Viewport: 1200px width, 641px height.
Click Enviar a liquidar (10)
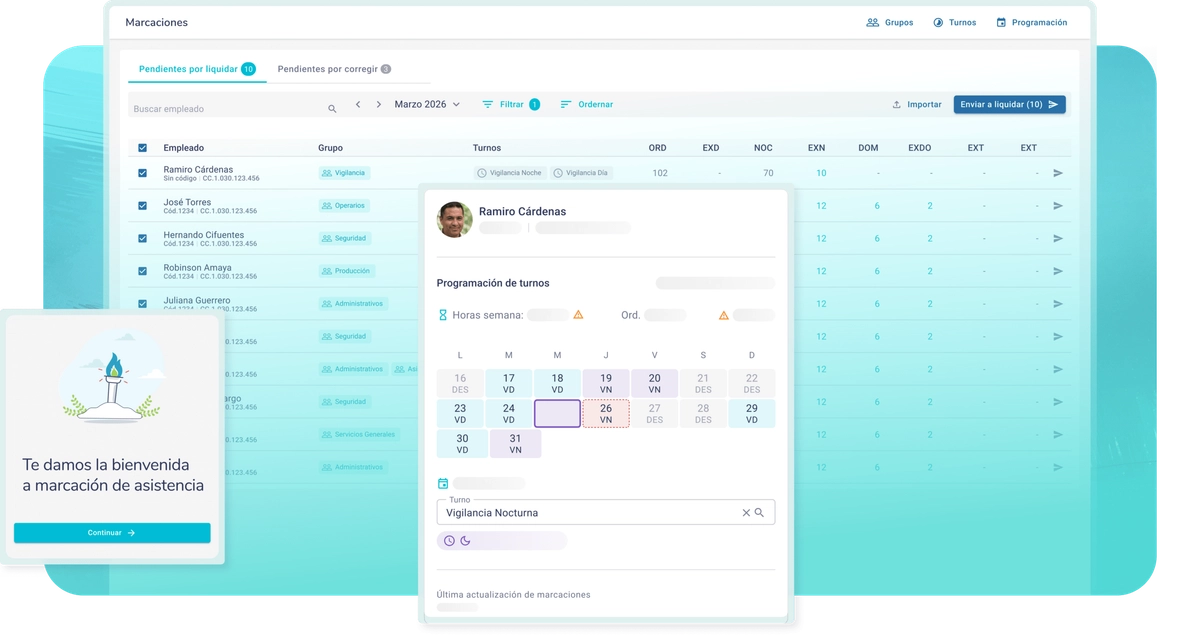1009,104
